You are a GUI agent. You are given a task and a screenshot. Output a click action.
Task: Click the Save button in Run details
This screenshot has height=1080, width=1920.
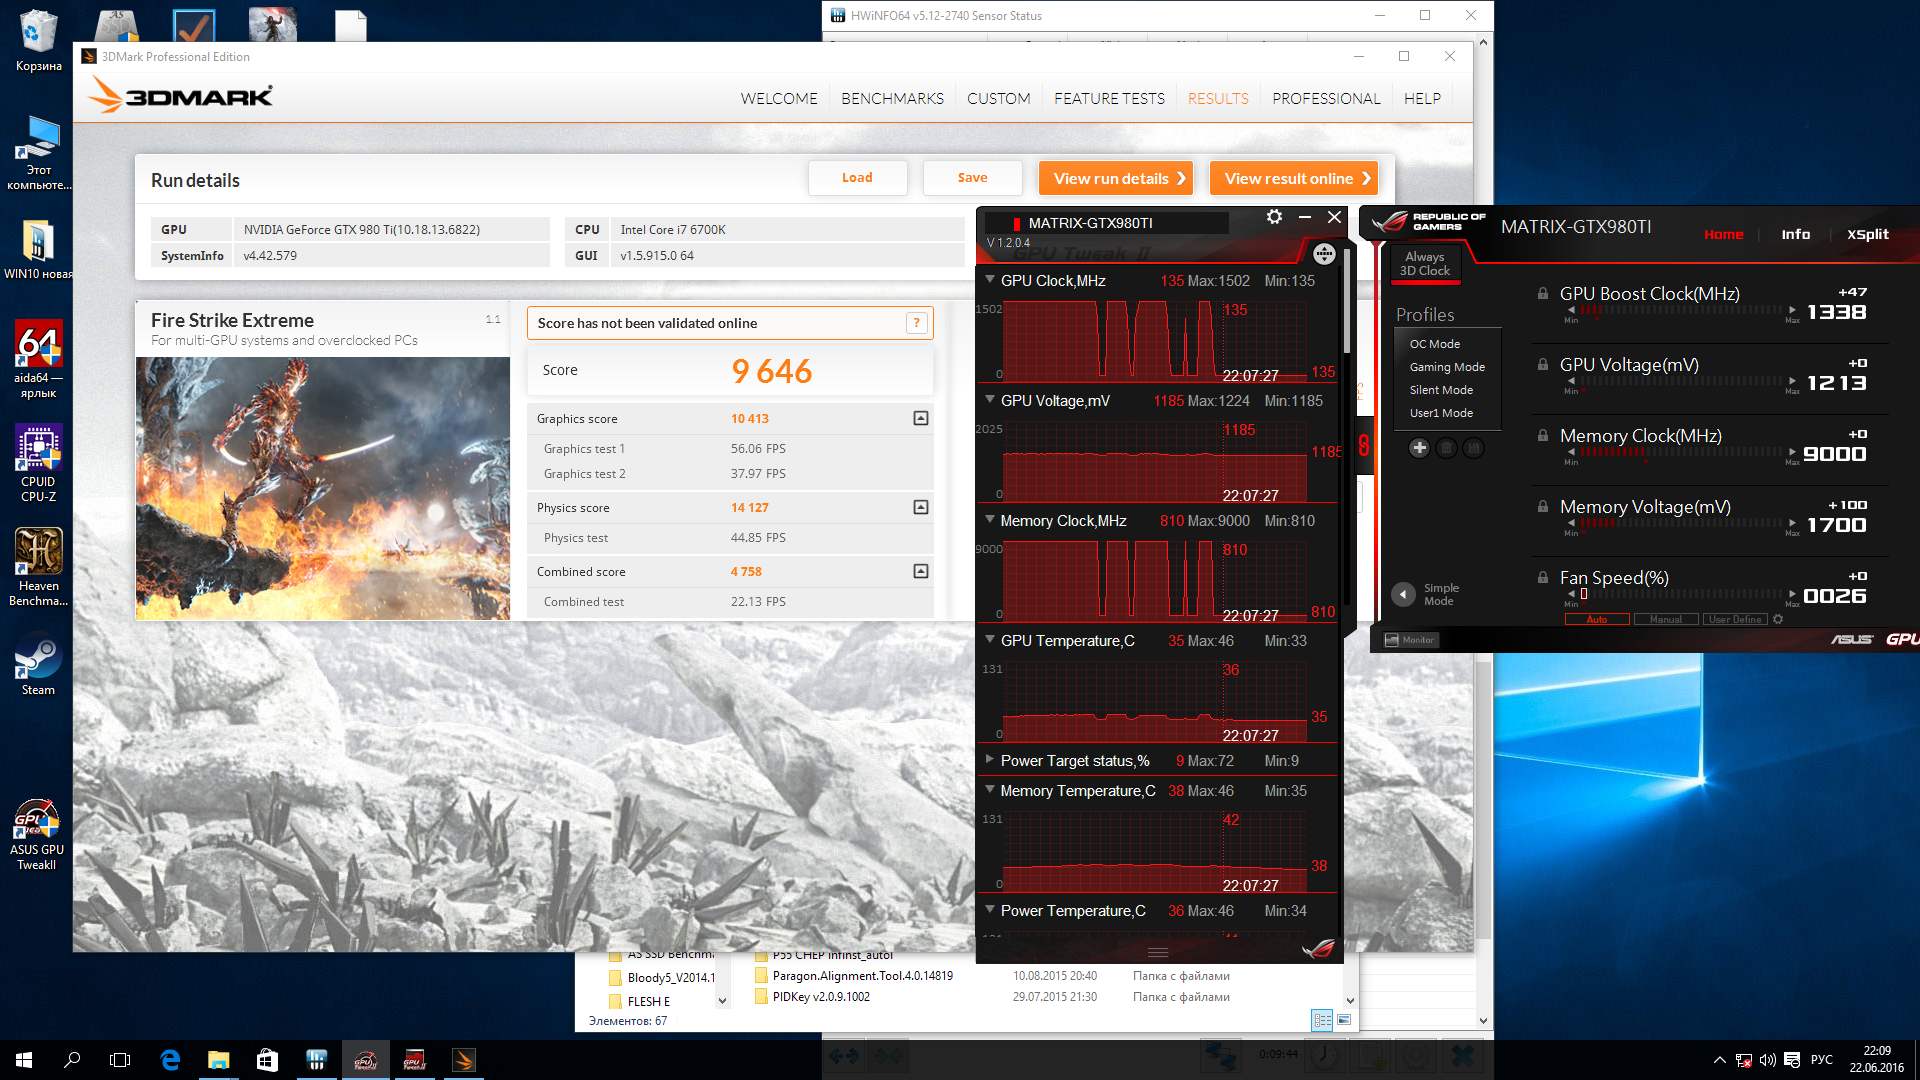tap(972, 178)
